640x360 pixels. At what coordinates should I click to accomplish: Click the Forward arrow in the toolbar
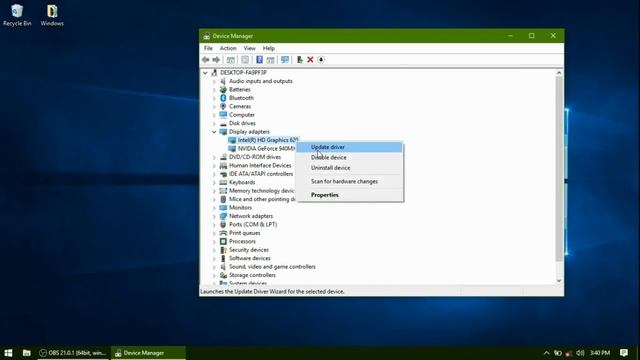pos(216,60)
